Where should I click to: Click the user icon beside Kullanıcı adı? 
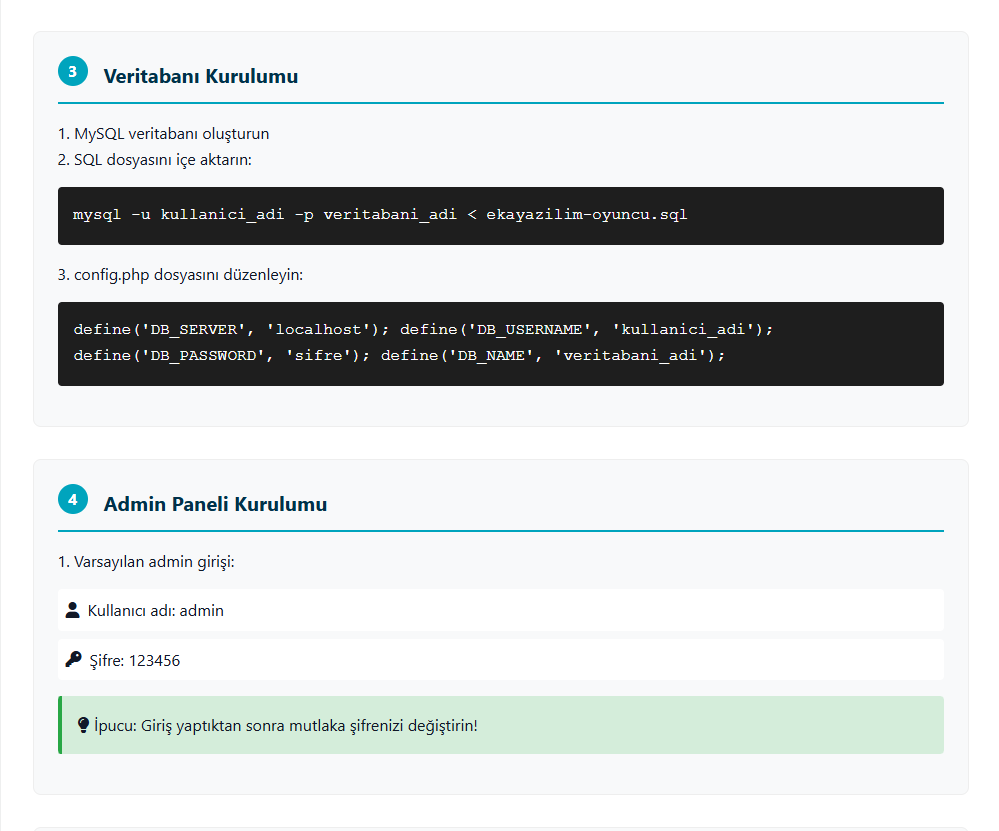73,611
